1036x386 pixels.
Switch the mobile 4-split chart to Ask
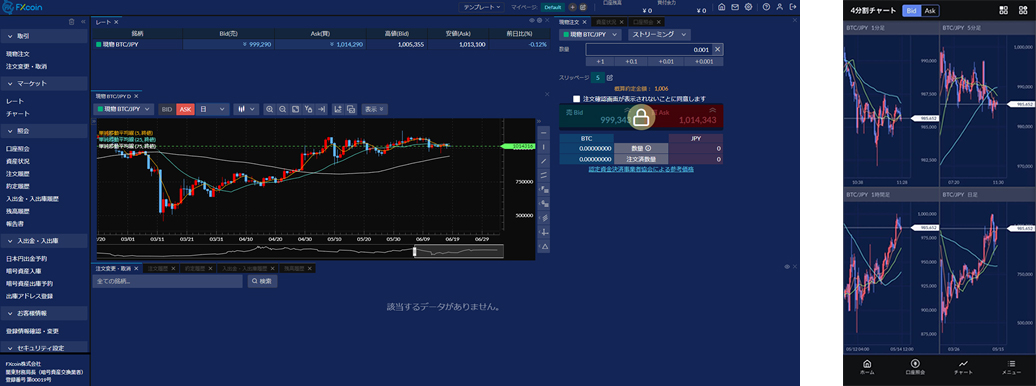coord(930,11)
